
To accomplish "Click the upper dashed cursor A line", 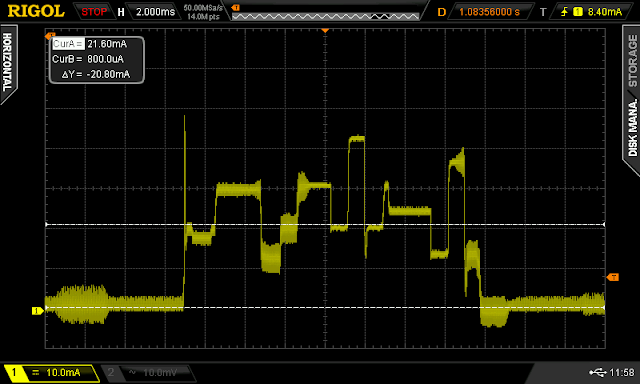I will coord(325,224).
